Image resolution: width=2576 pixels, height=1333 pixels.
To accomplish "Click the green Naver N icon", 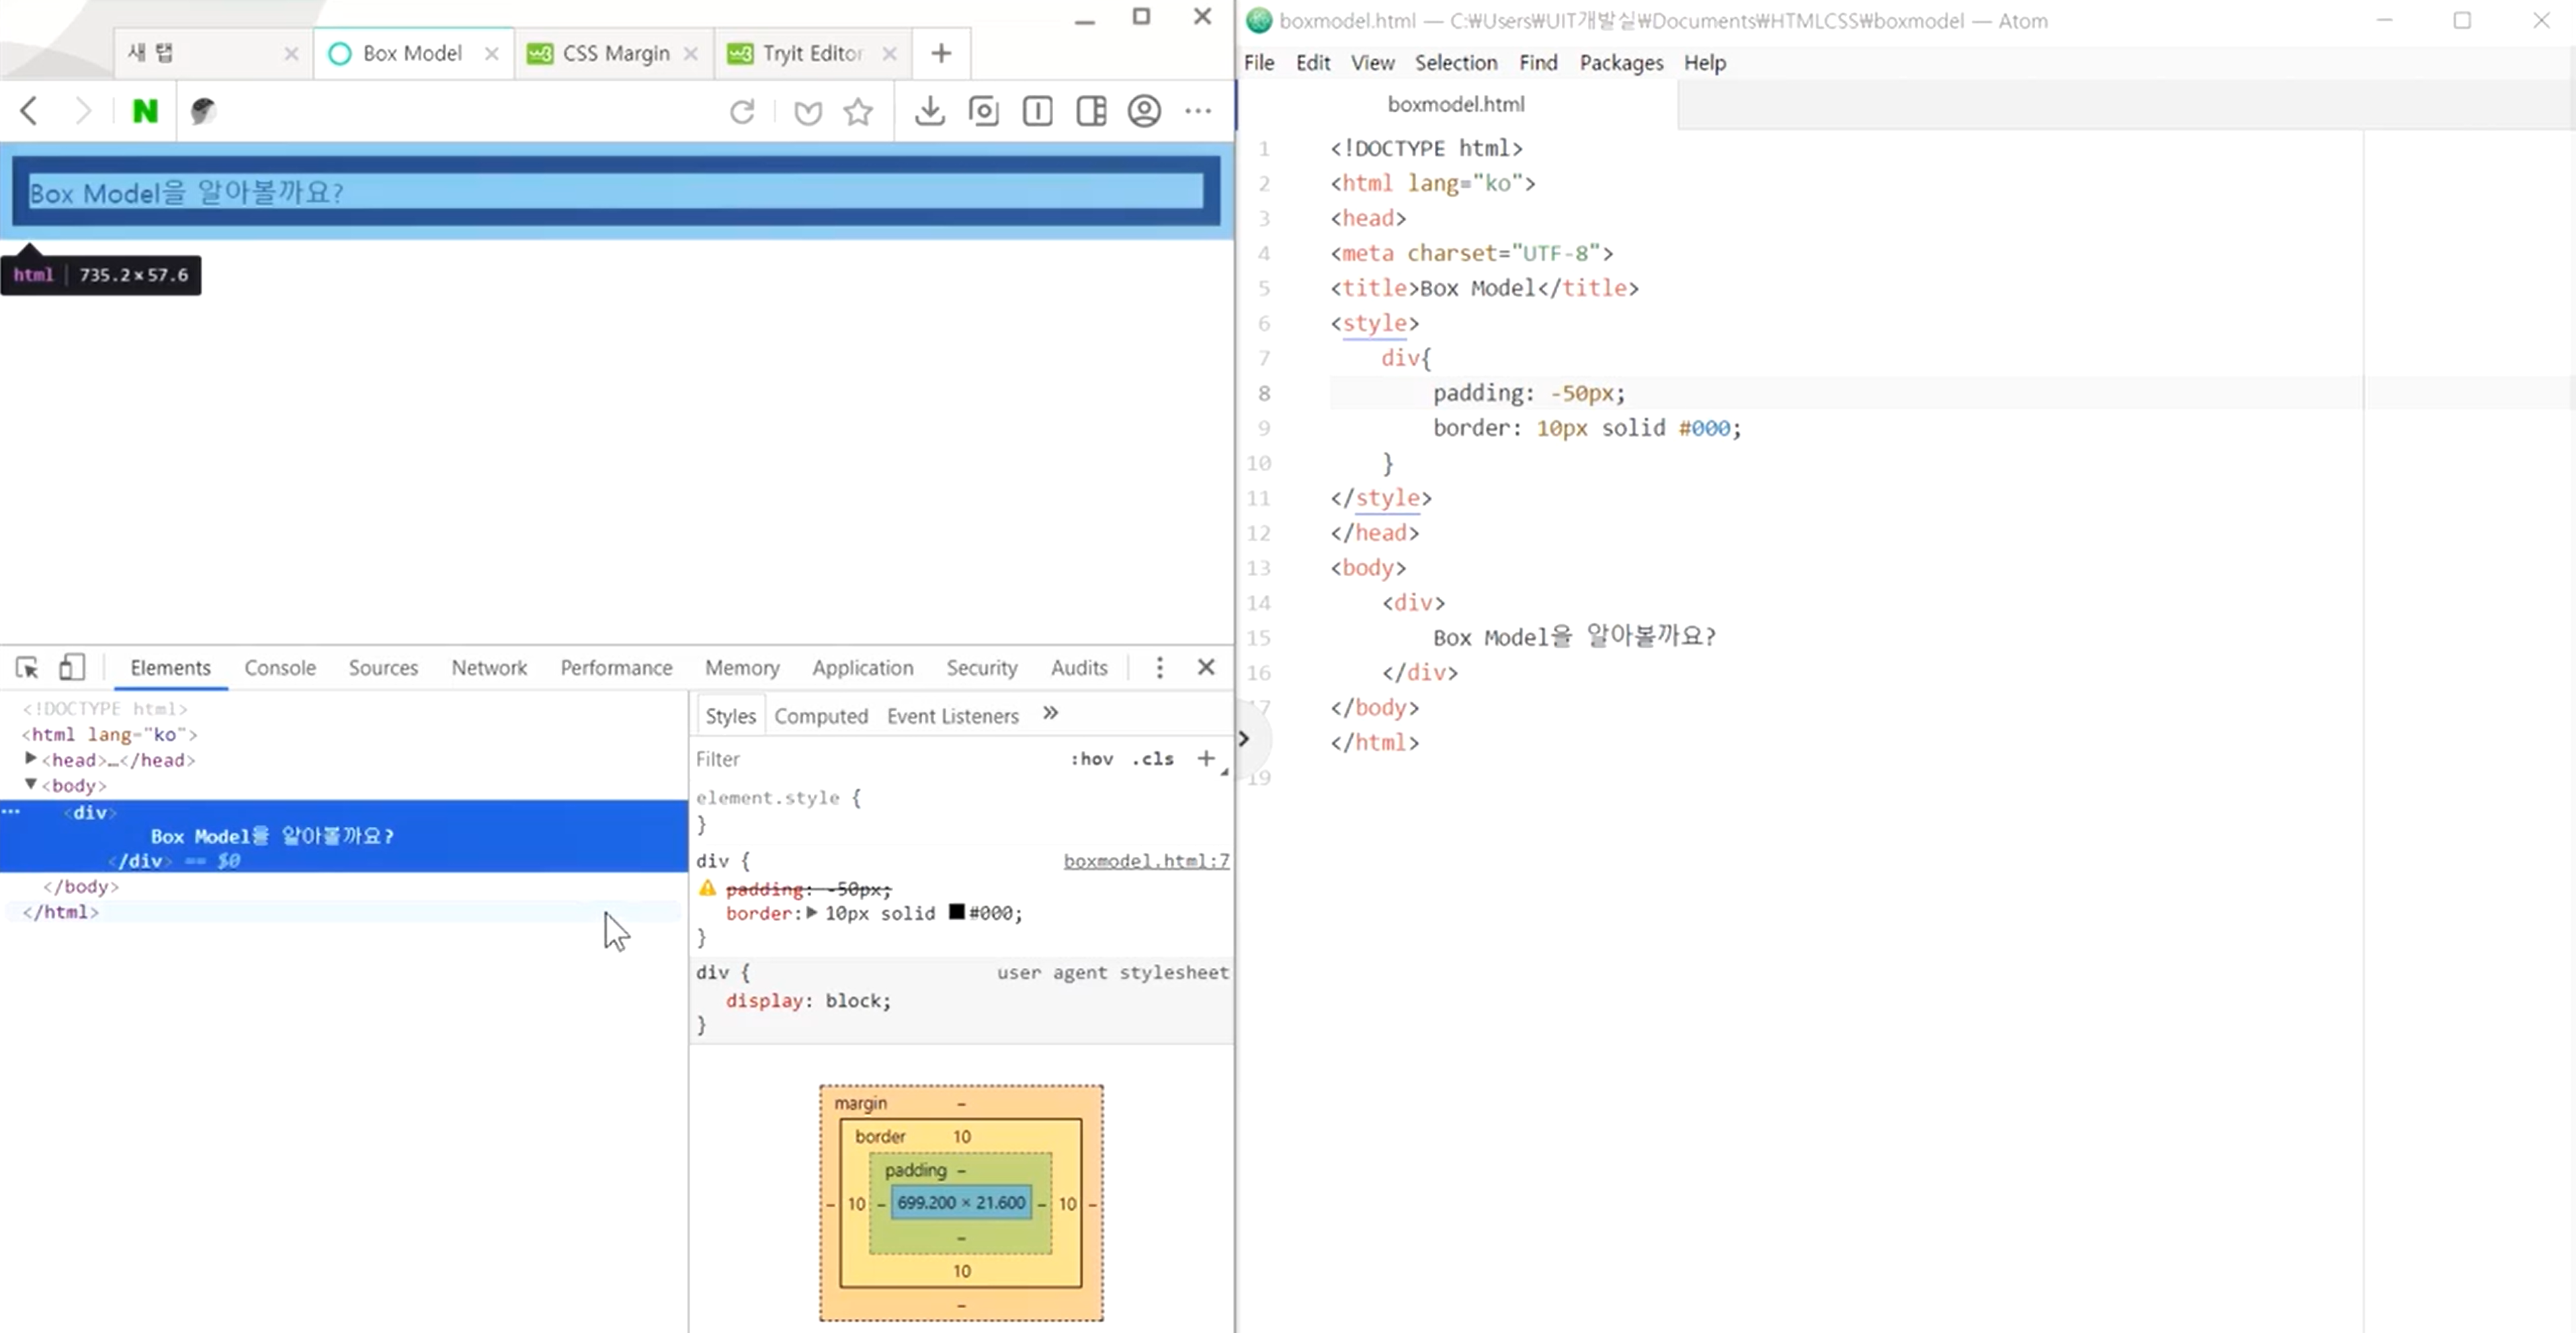I will pyautogui.click(x=145, y=111).
